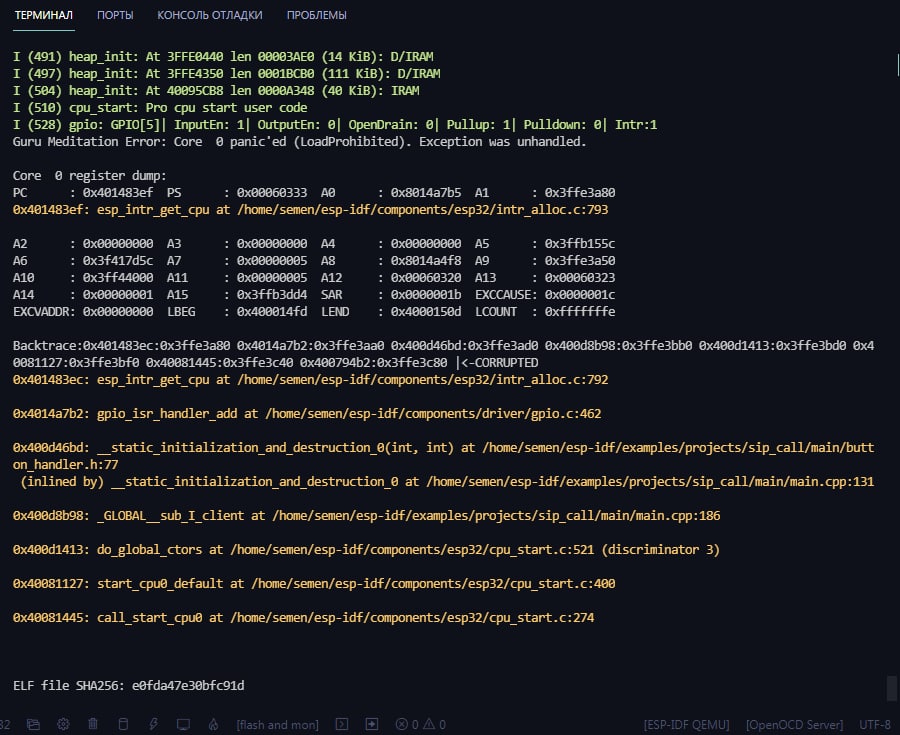Open the ПОРТЫ tab
Viewport: 900px width, 735px height.
[115, 16]
